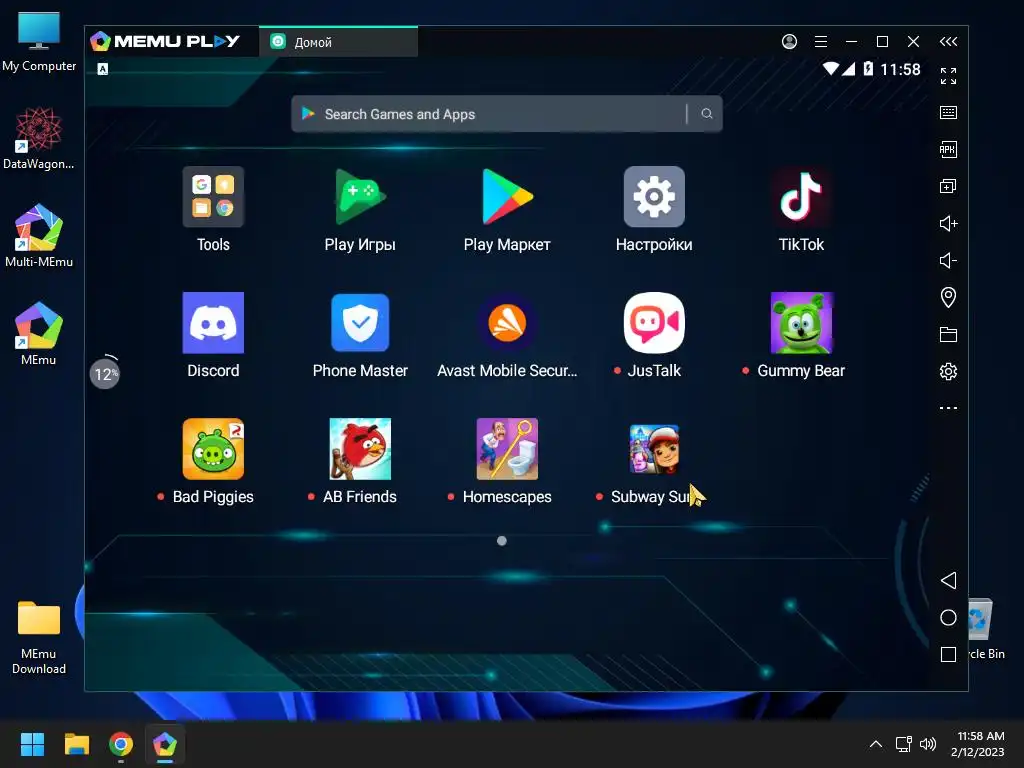Launch the Bad Piggies game
1024x768 pixels.
point(213,449)
